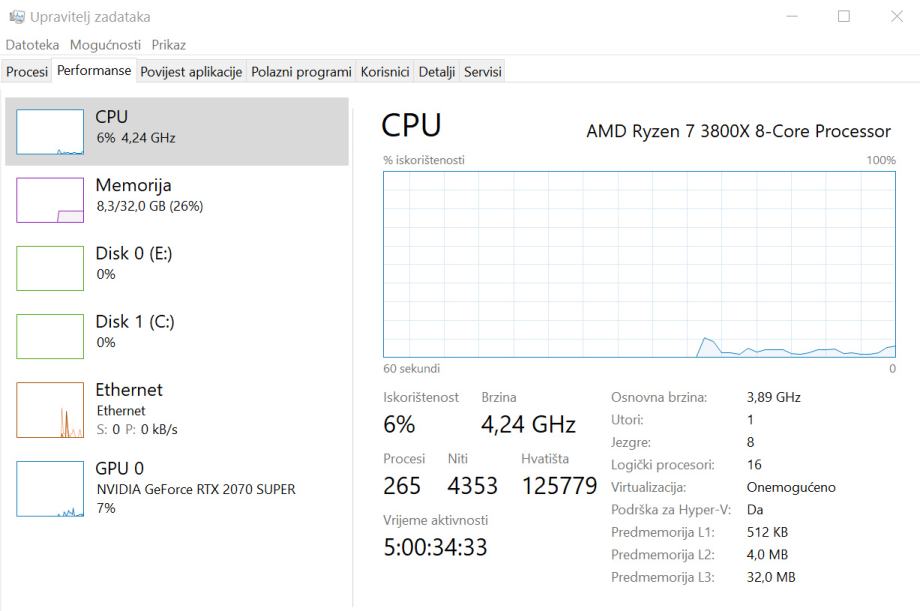
Task: Minimize the Task Manager window
Action: [793, 16]
